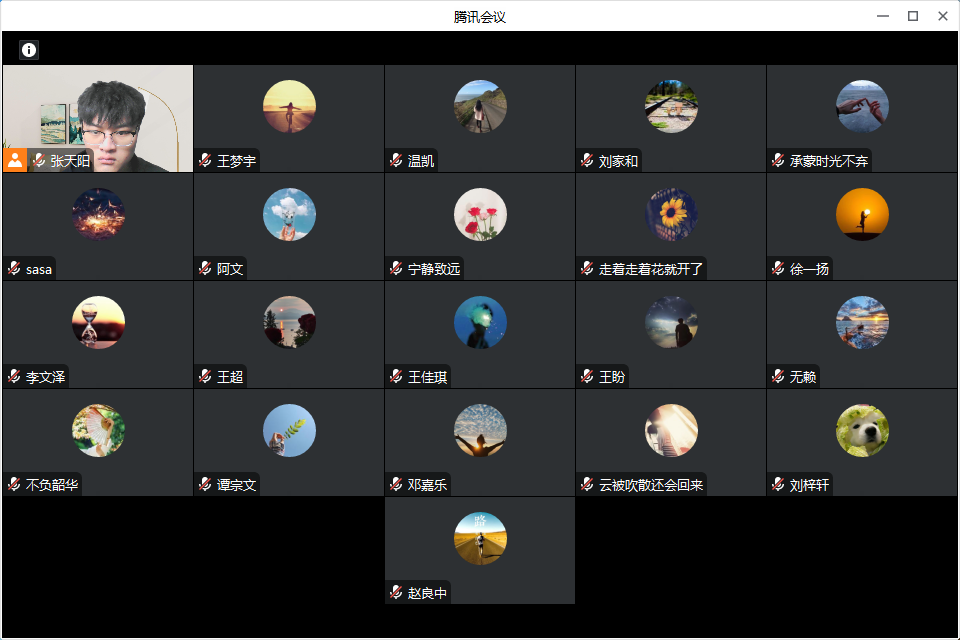The width and height of the screenshot is (960, 640).
Task: Click 承蒙时光不弃's hand avatar
Action: tap(862, 107)
